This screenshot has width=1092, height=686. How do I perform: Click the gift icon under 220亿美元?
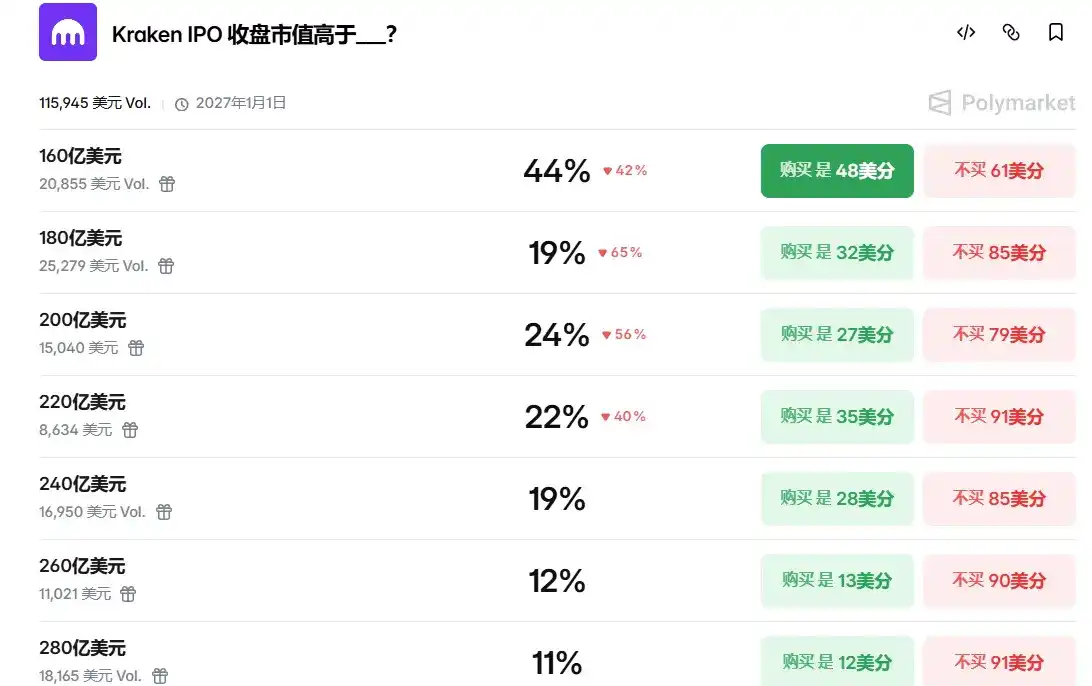pos(130,430)
